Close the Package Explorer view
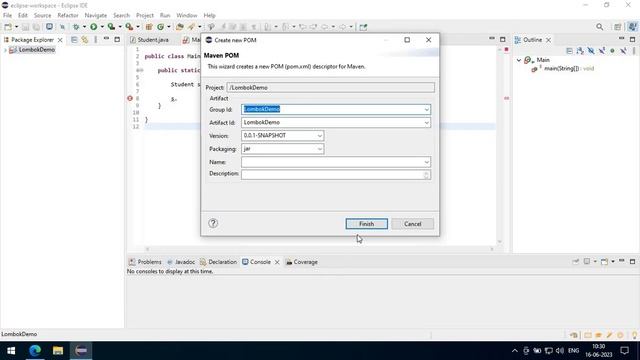 click(x=60, y=40)
